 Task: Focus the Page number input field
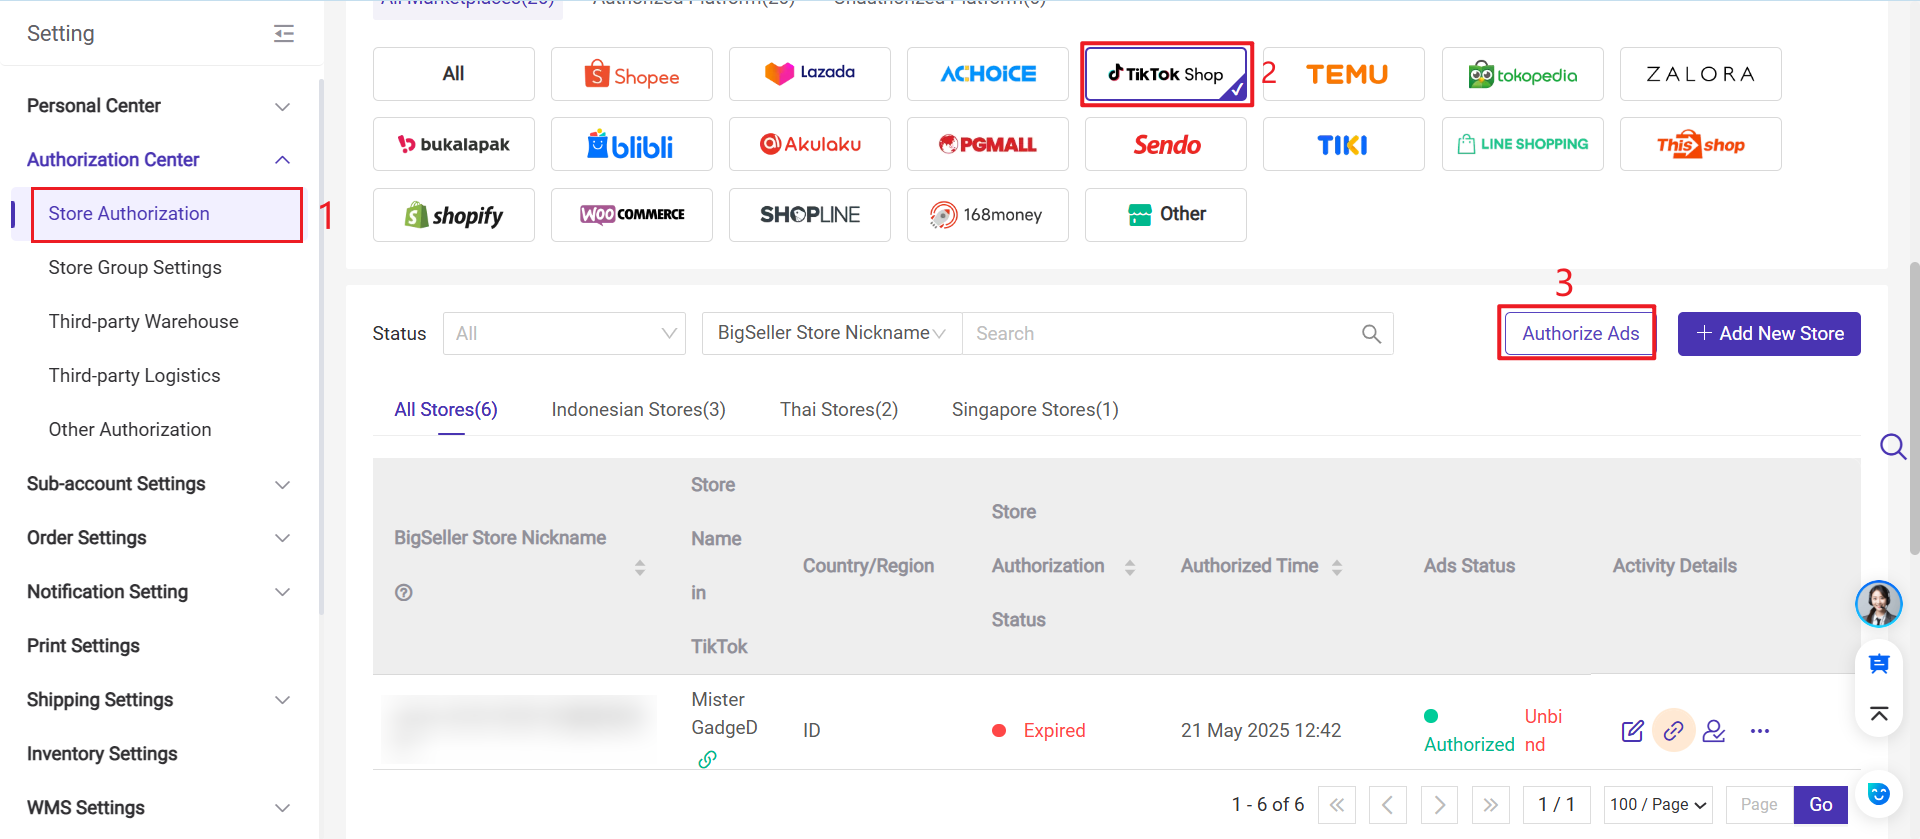point(1760,805)
